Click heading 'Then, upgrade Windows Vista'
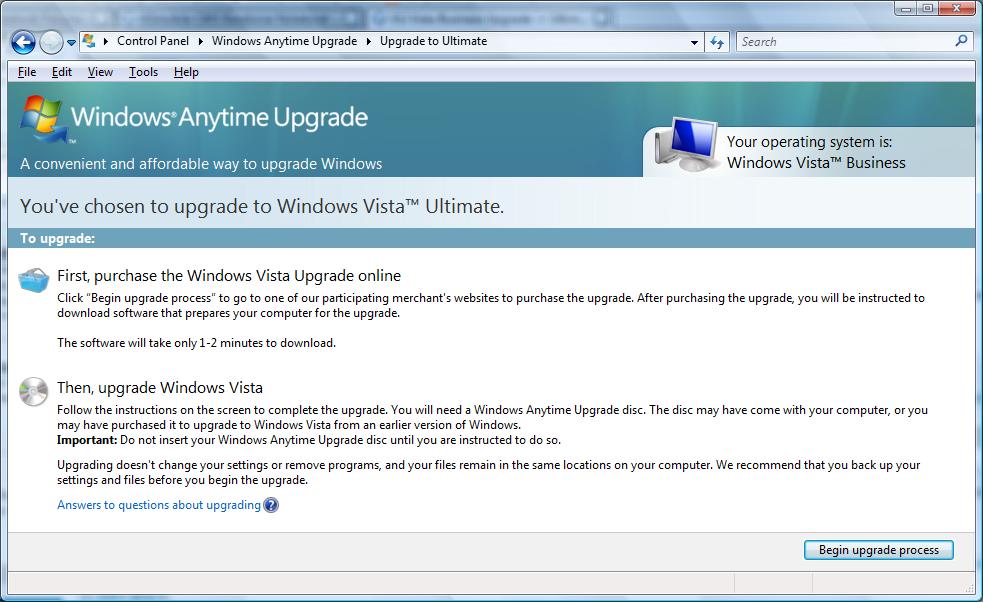 click(160, 388)
